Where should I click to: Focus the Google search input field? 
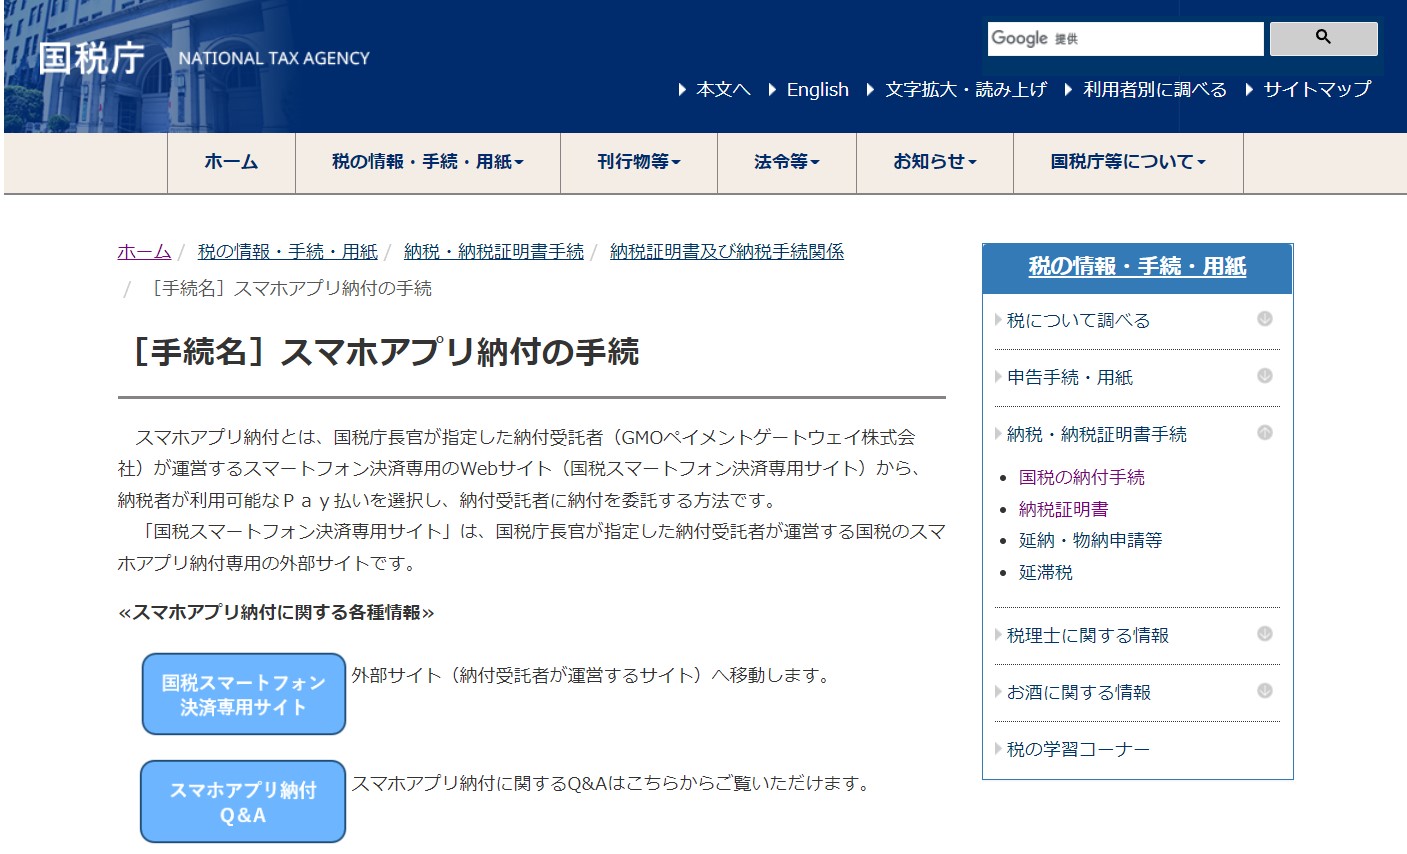[1125, 39]
